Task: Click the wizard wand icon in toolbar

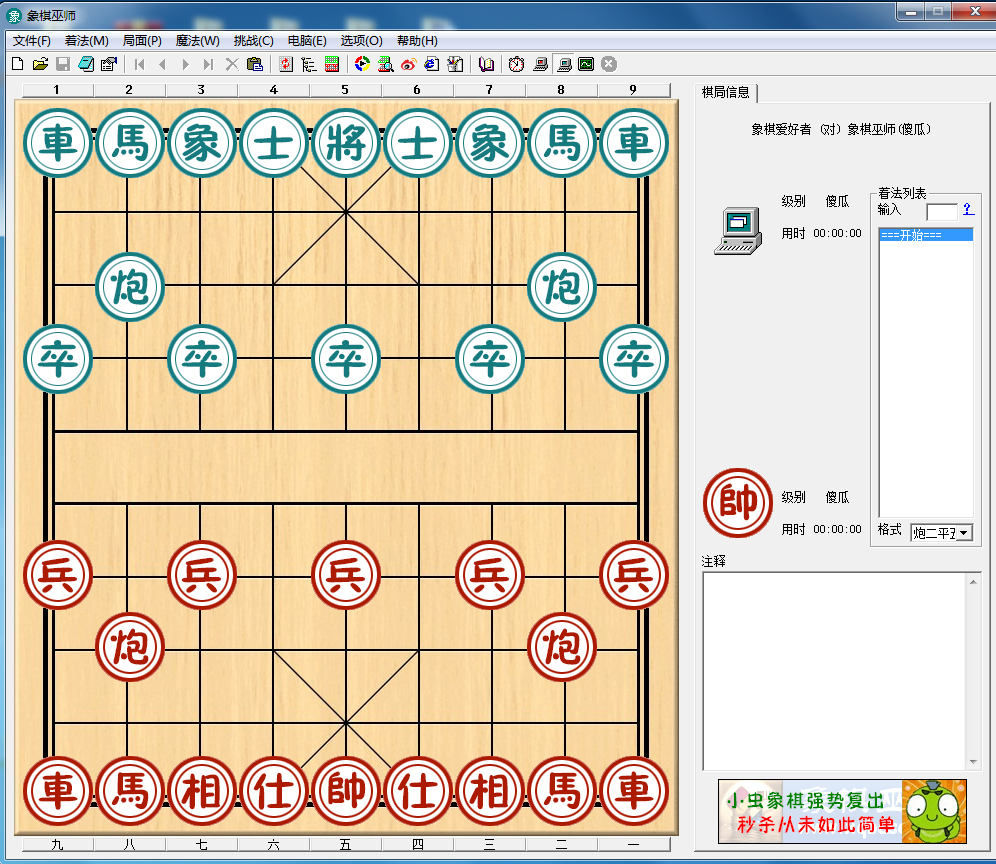Action: pos(455,64)
